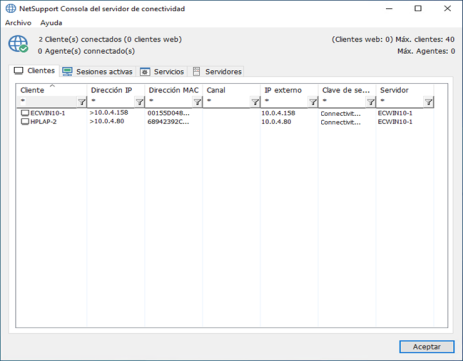Minimize the console window
Screen dimensions: 463x361
[x=389, y=9]
